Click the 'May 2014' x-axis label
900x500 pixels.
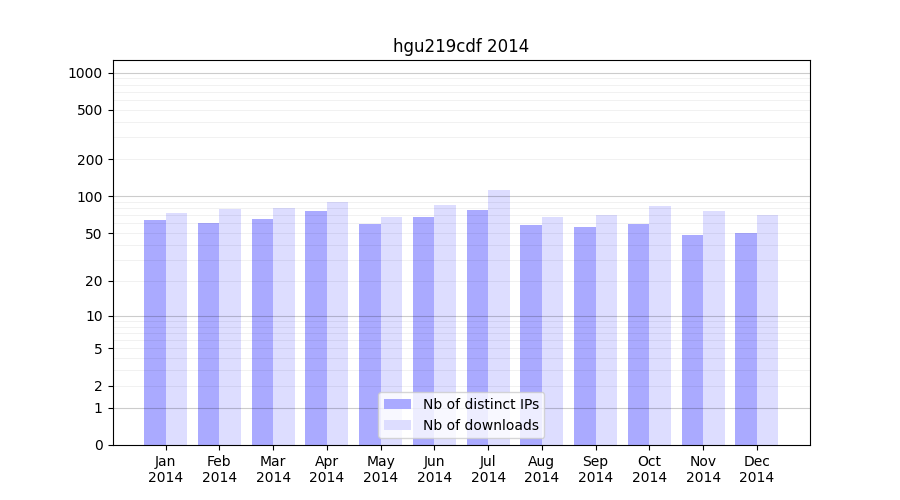click(x=381, y=469)
